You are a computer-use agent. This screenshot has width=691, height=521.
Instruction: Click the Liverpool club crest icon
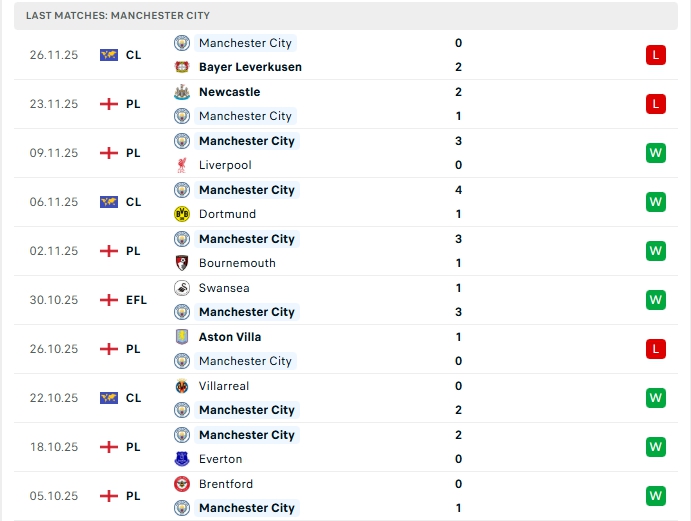182,165
